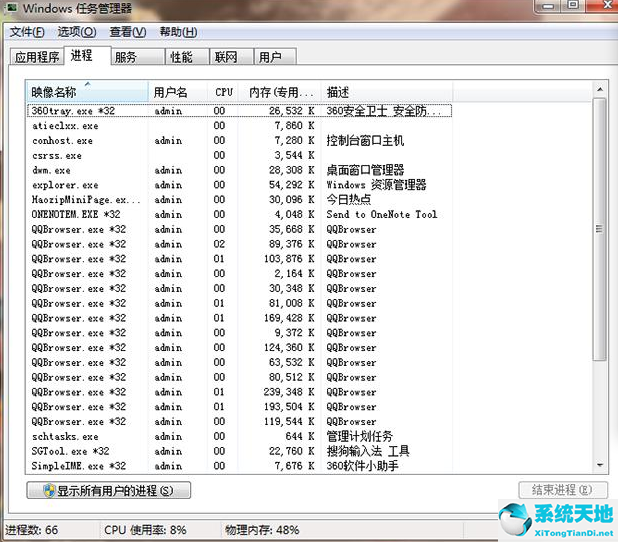The width and height of the screenshot is (618, 542).
Task: Click the Send to OneNote Tool description
Action: (382, 214)
